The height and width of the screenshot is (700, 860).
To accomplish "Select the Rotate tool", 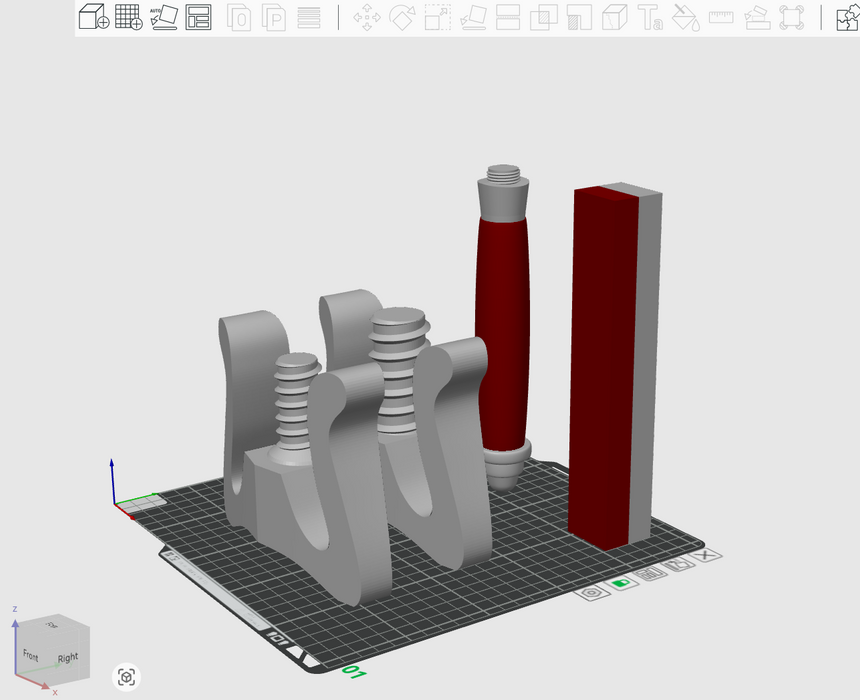I will click(x=402, y=17).
